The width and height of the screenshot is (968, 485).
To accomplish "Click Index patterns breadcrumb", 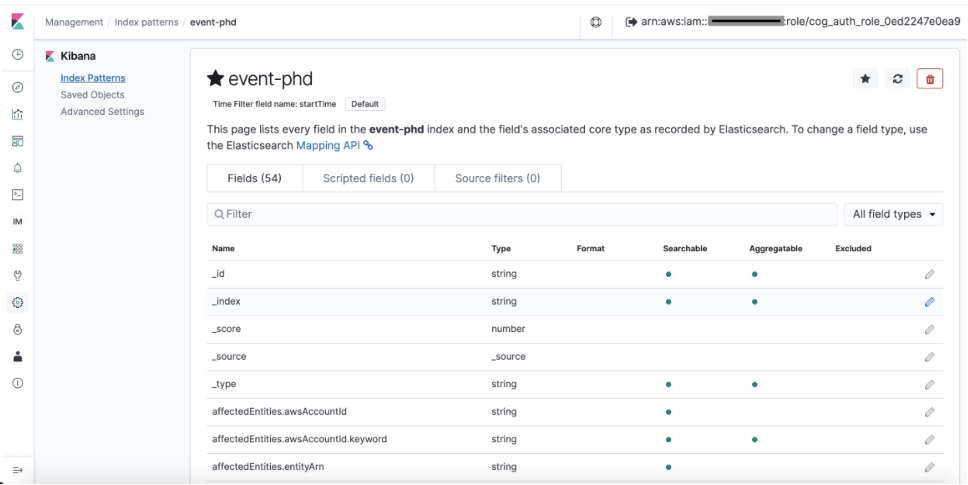I will [146, 22].
